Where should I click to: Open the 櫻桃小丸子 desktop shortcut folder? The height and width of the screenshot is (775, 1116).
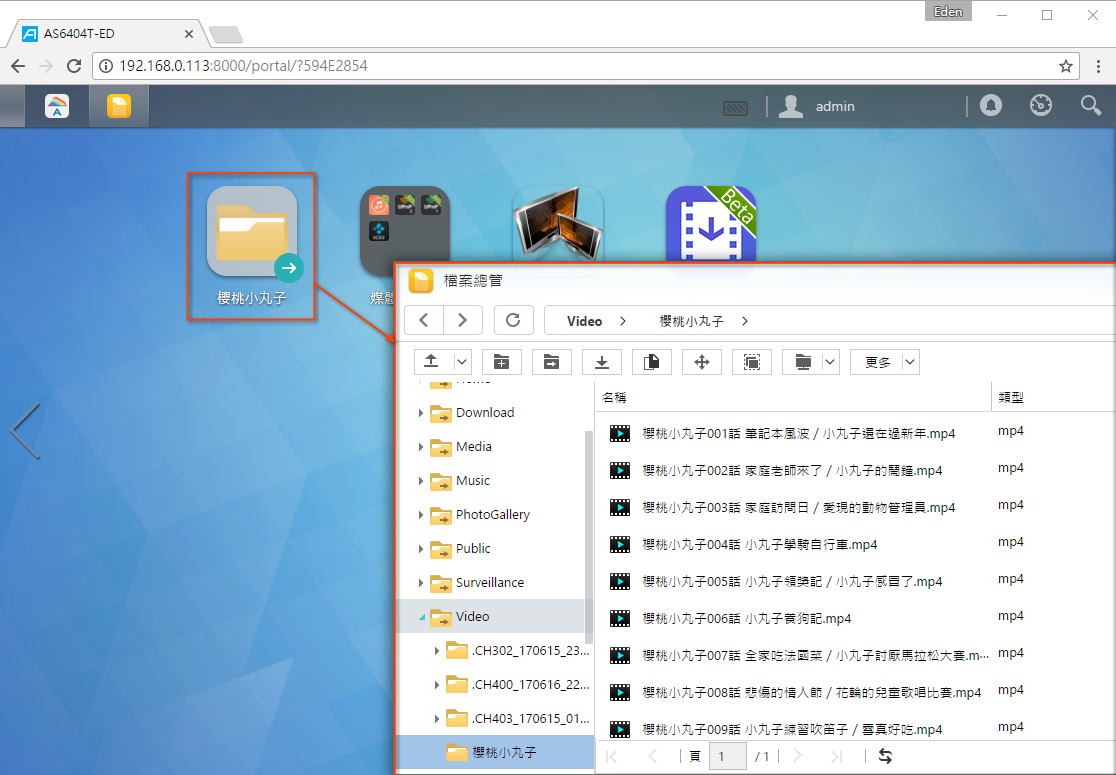click(251, 246)
